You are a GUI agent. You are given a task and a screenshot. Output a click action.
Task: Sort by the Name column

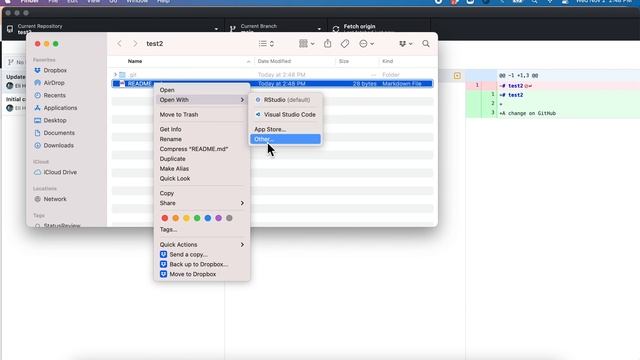point(135,61)
